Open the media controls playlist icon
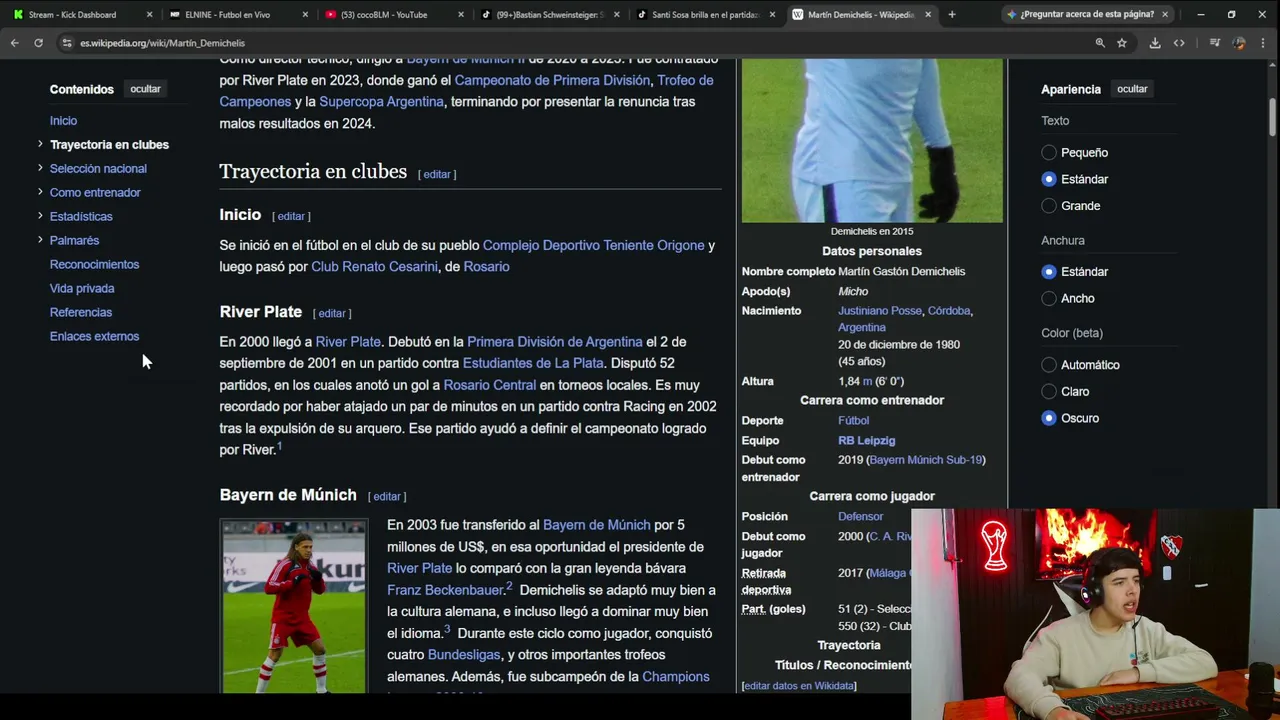The image size is (1280, 720). [x=1214, y=43]
